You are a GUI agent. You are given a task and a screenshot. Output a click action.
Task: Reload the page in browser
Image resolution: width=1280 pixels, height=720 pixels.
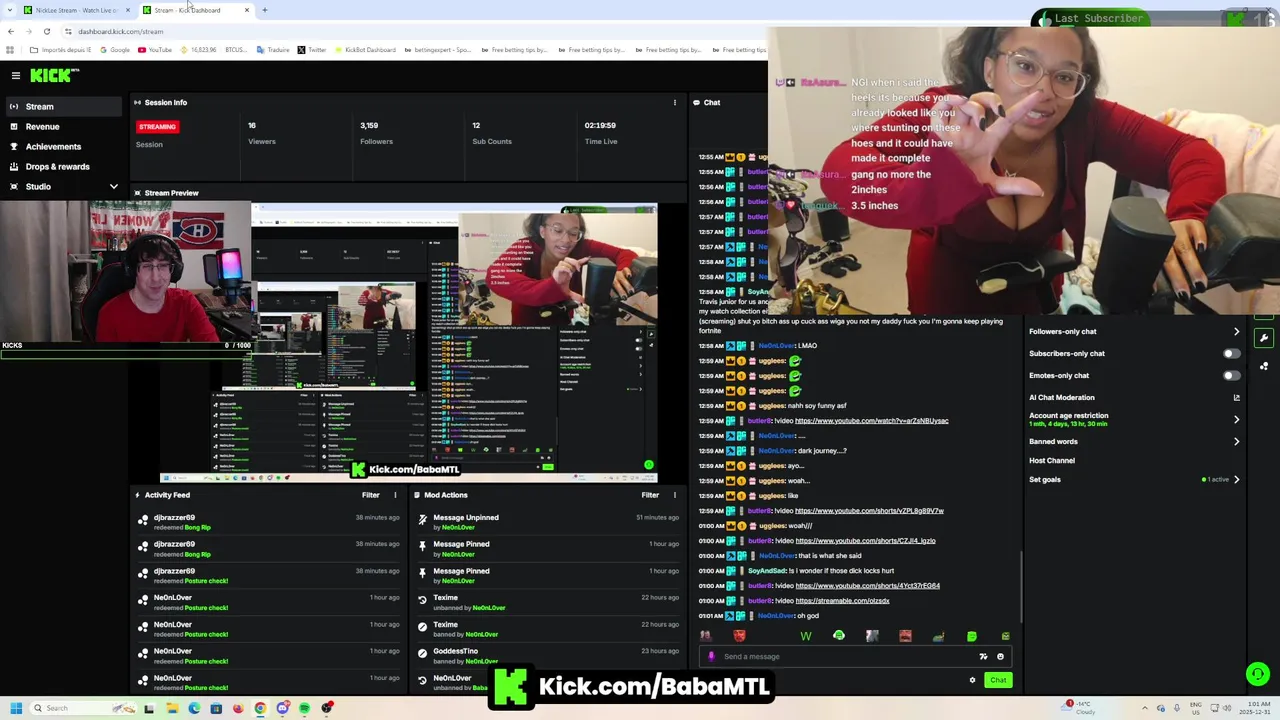pos(46,31)
